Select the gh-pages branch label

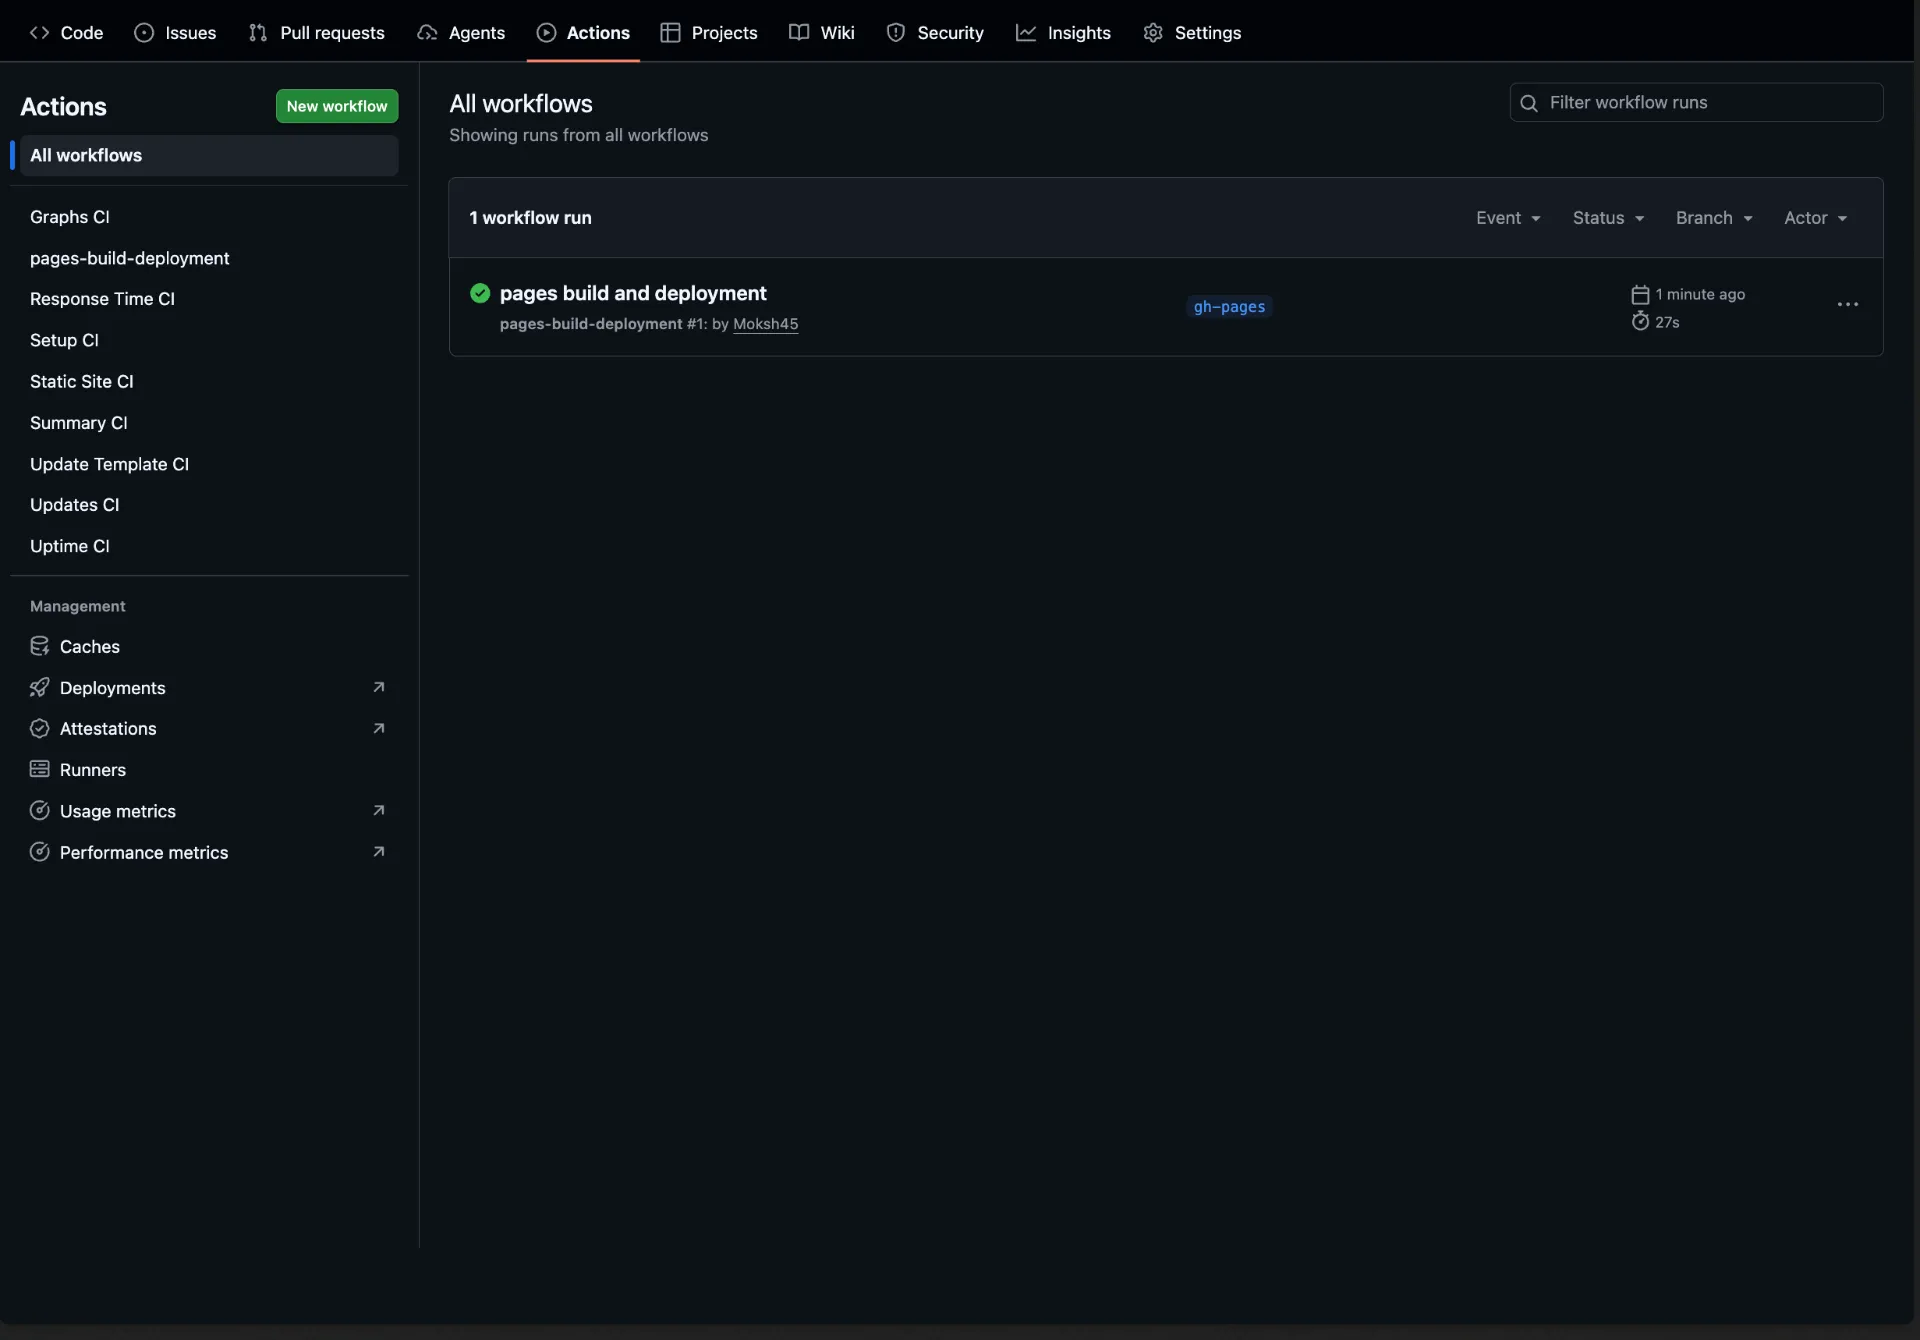click(1229, 307)
